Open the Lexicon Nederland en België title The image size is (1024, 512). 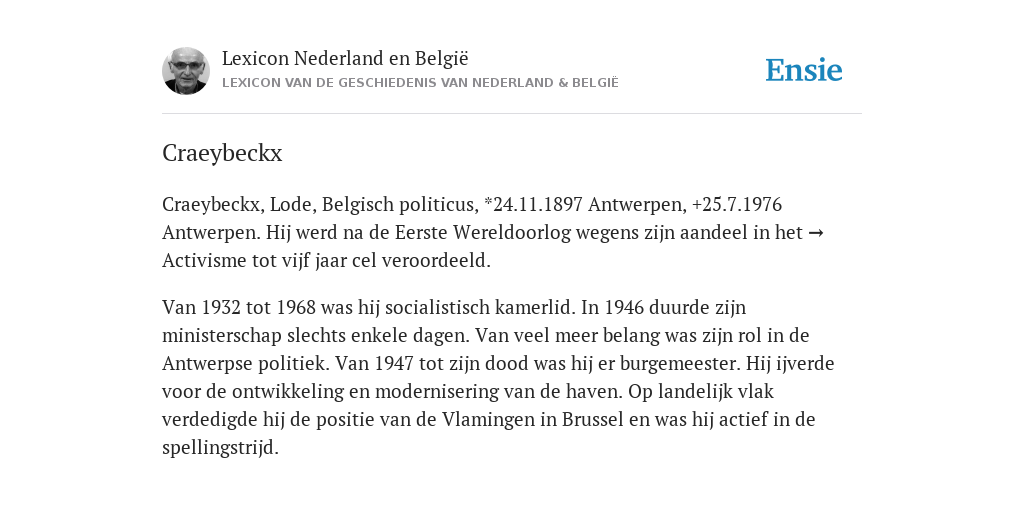pos(345,59)
